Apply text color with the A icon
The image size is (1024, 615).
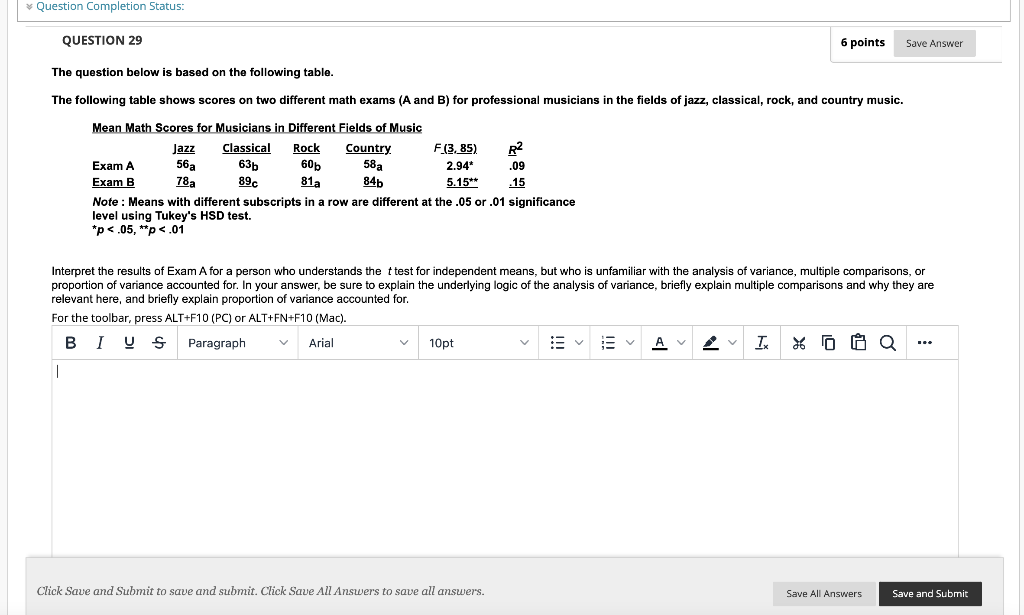click(x=660, y=343)
